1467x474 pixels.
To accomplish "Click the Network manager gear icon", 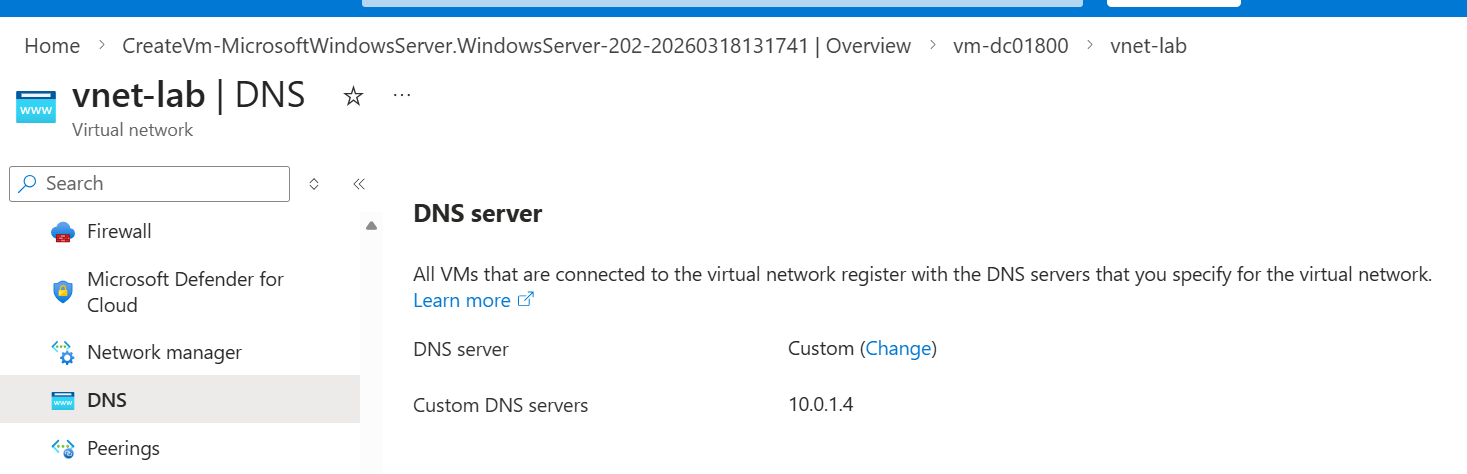I will click(x=63, y=353).
